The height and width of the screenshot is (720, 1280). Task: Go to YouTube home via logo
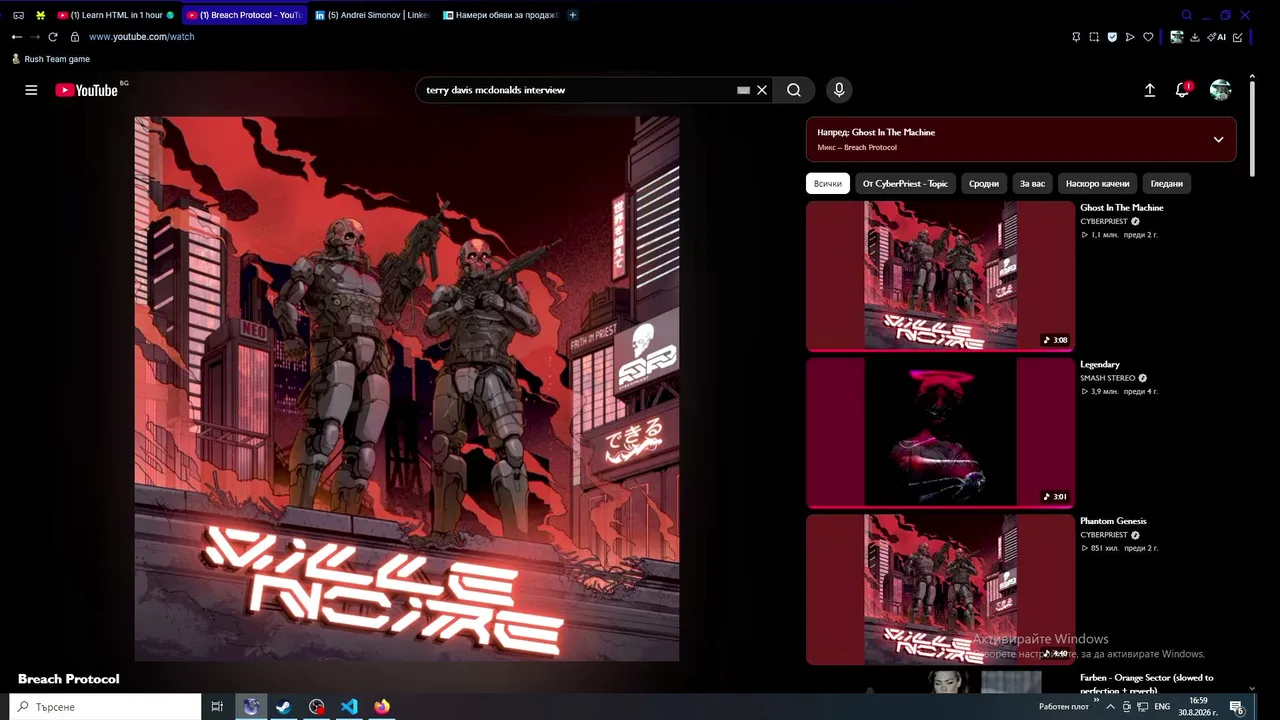pyautogui.click(x=87, y=90)
